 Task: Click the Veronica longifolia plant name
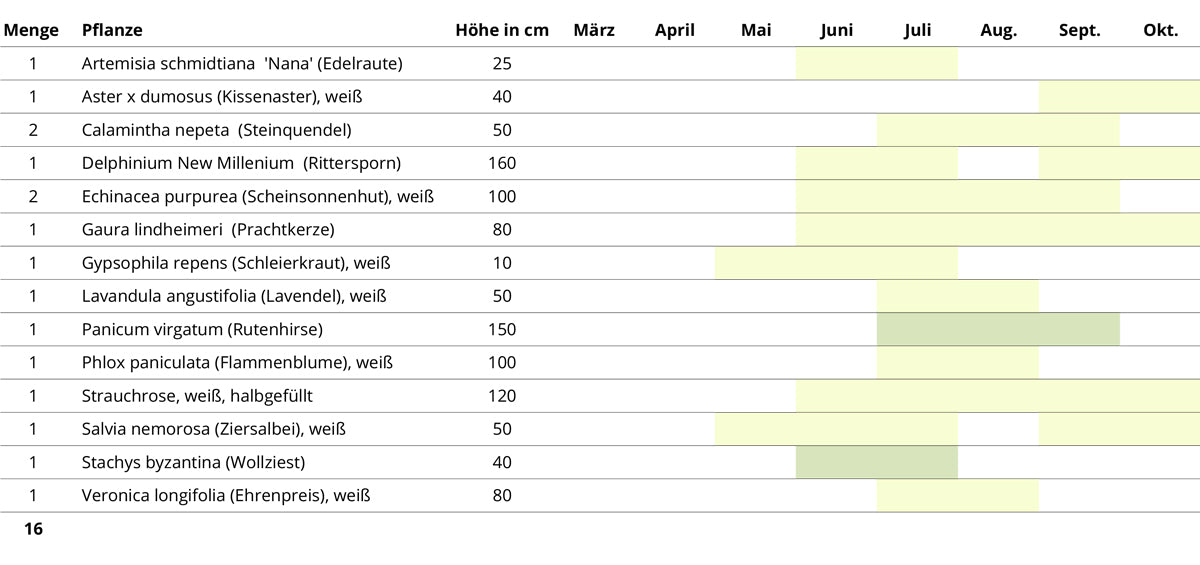tap(226, 495)
